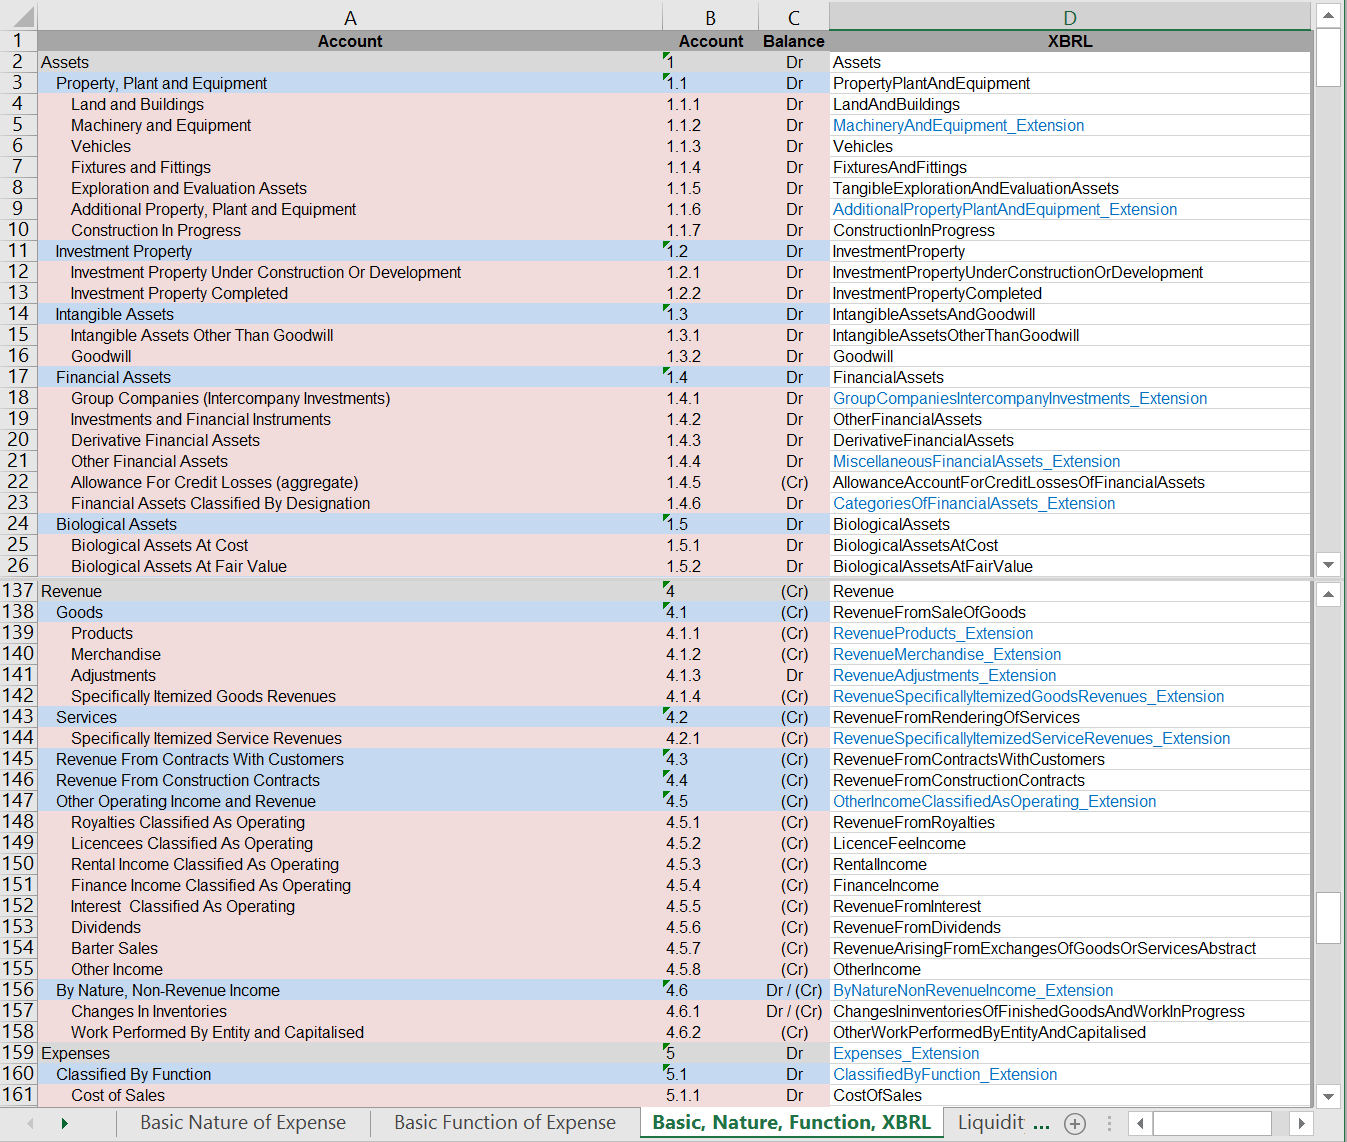This screenshot has width=1347, height=1142.
Task: Click bottom pane scroll-down arrow
Action: (1328, 1096)
